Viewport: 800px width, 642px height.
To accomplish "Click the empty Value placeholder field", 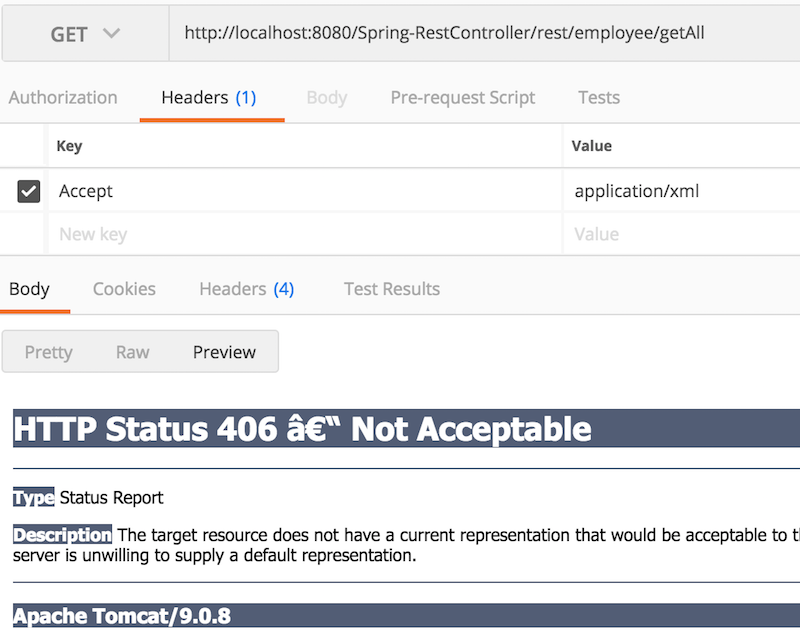I will point(680,234).
